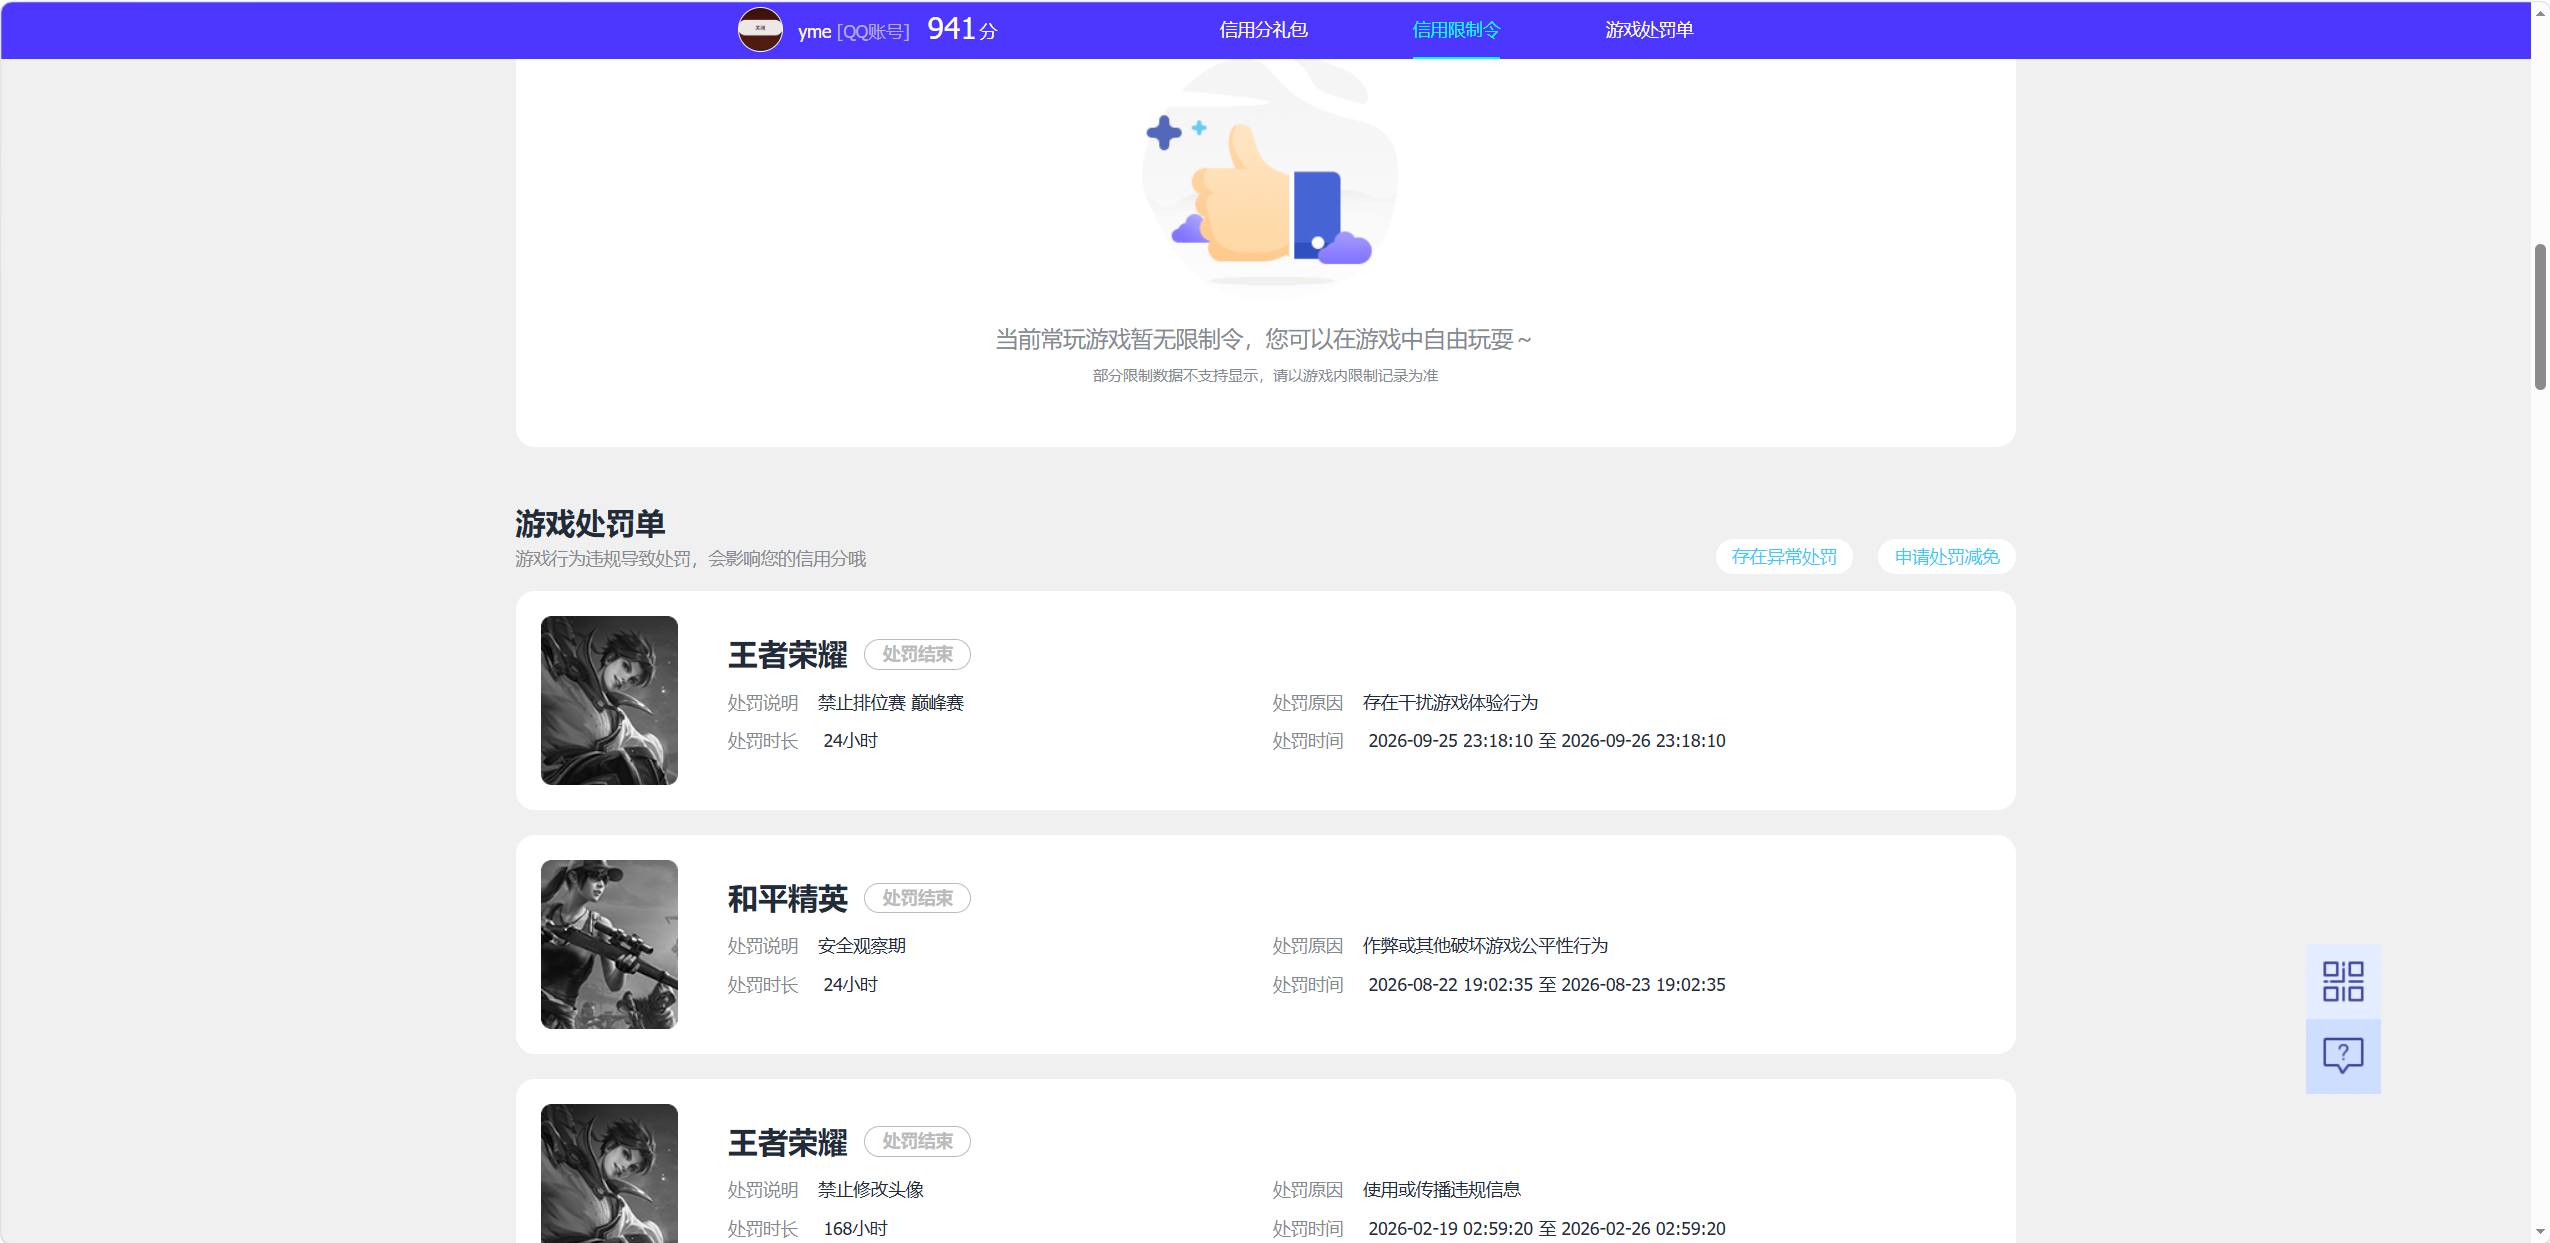The height and width of the screenshot is (1243, 2550).
Task: Open the QR code floating icon
Action: pyautogui.click(x=2342, y=981)
